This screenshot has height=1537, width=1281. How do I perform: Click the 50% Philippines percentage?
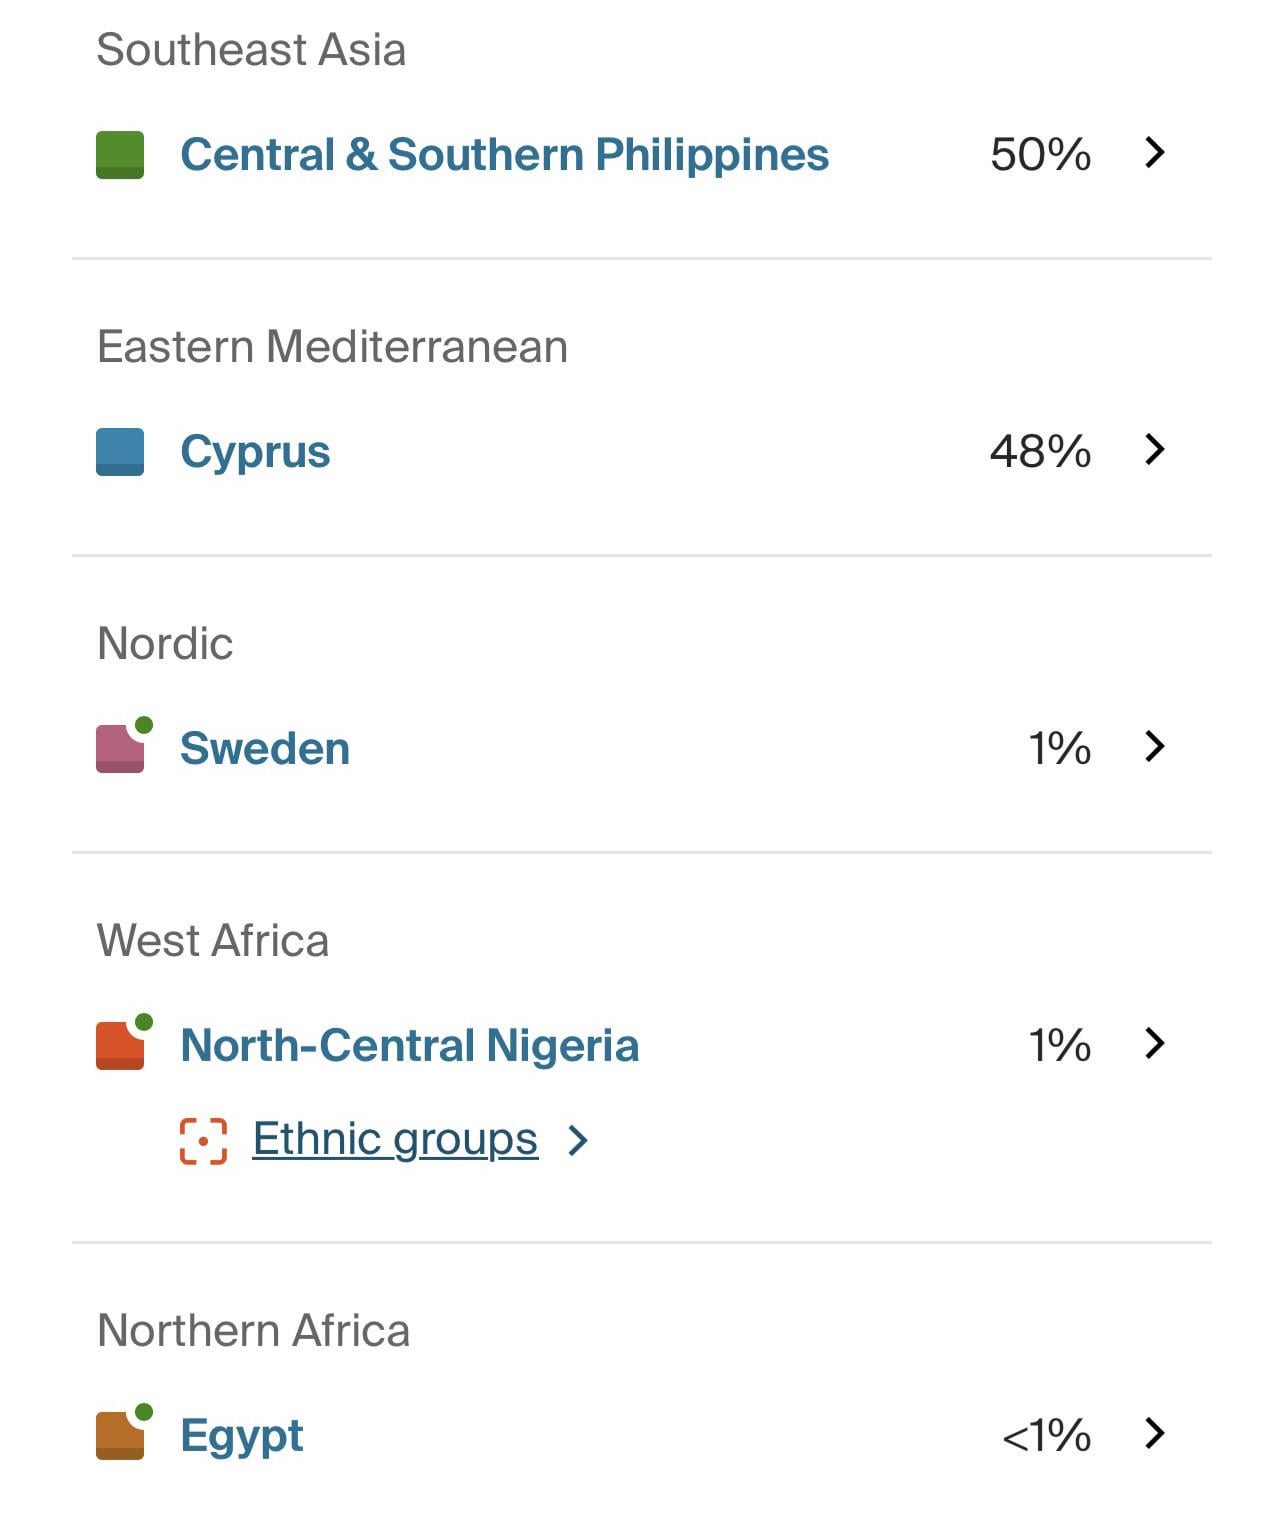[x=1040, y=155]
